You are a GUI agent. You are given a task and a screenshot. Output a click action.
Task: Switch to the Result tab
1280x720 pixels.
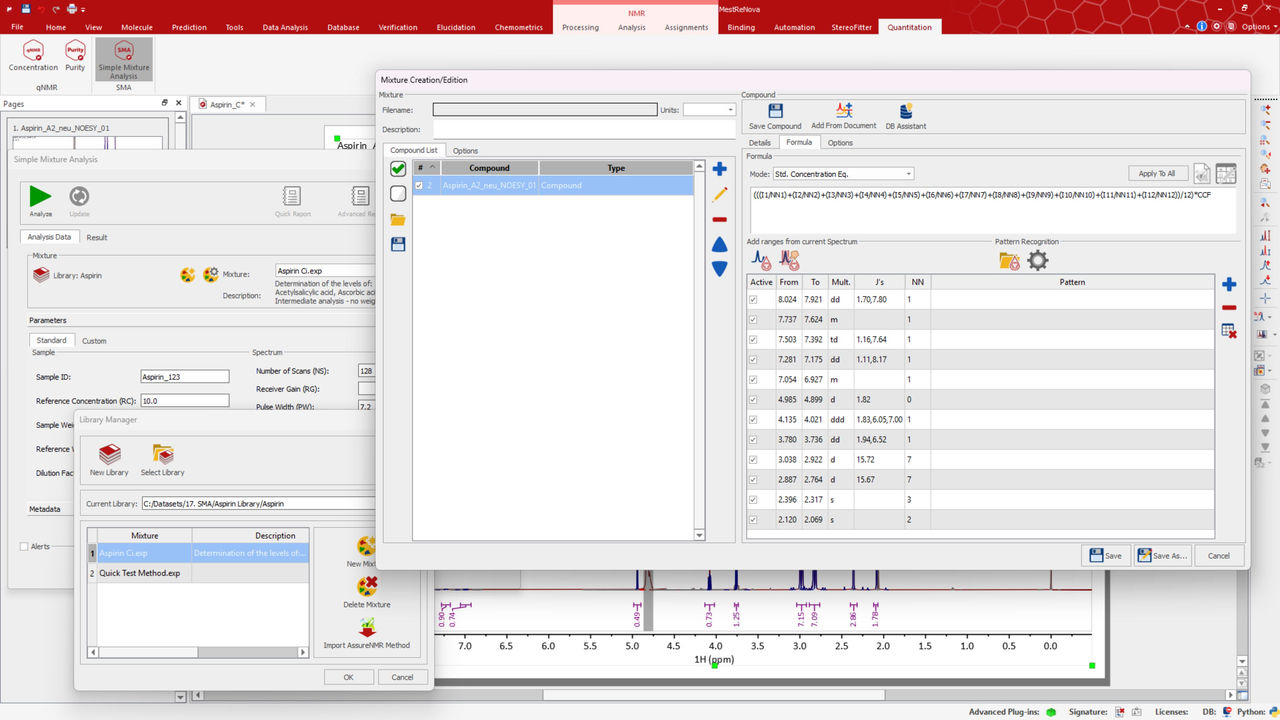pyautogui.click(x=97, y=237)
